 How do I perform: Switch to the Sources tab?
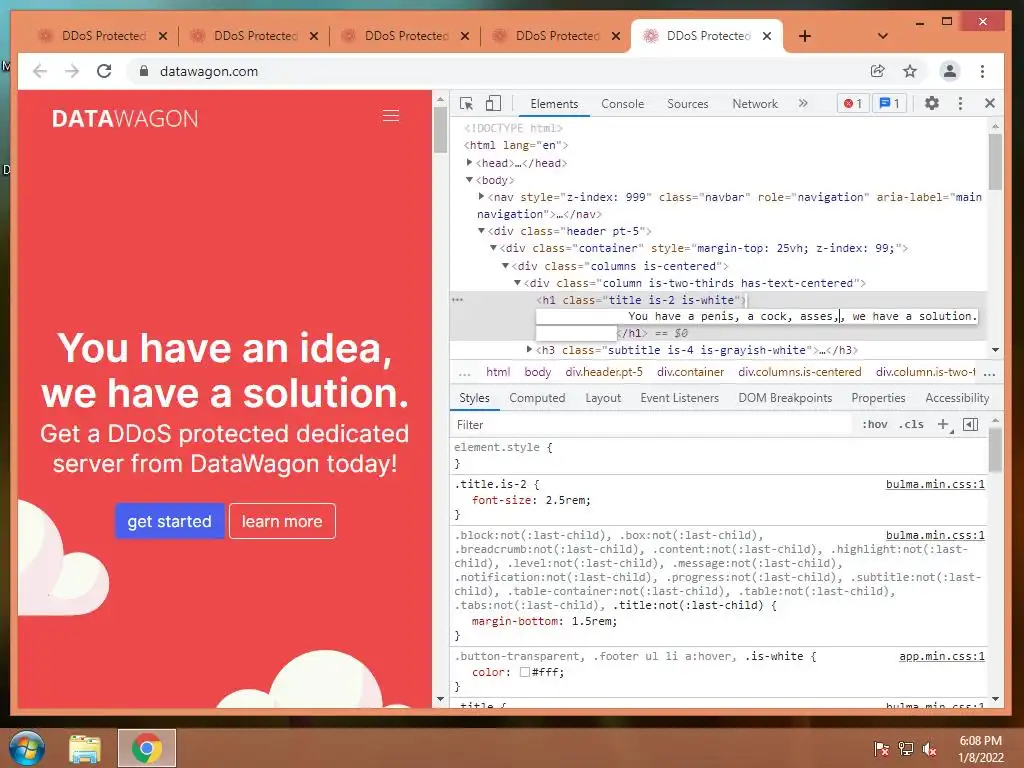(x=688, y=104)
